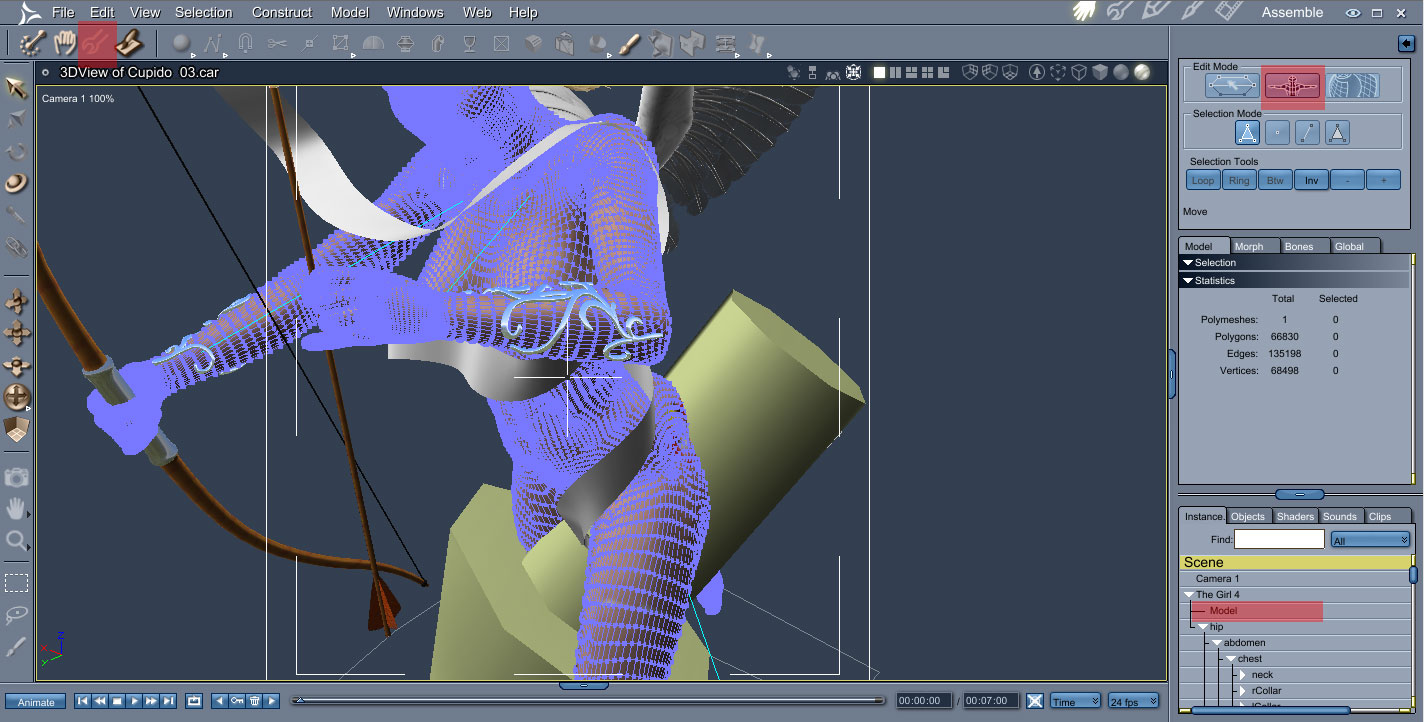Select the marquee selection tool on the left sidebar
The image size is (1425, 722).
16,584
